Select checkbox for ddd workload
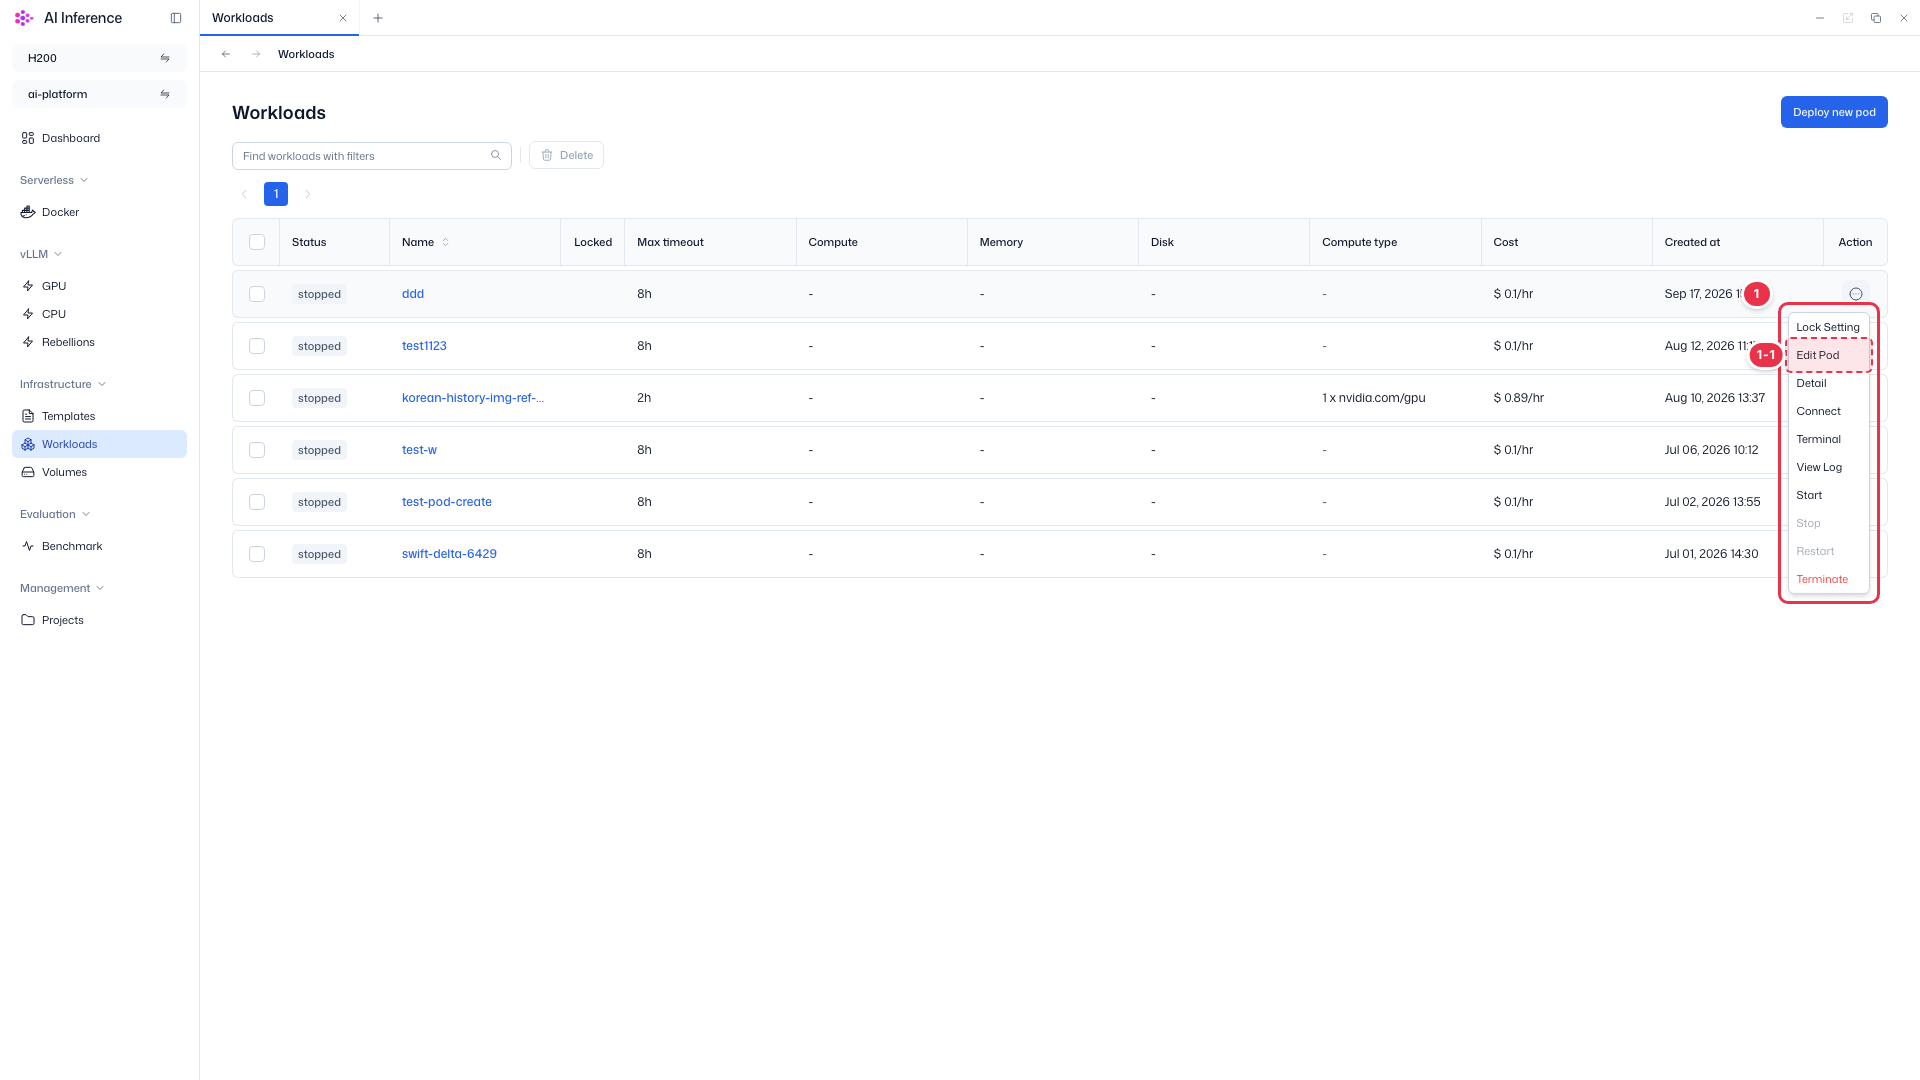Viewport: 1920px width, 1080px height. tap(257, 294)
